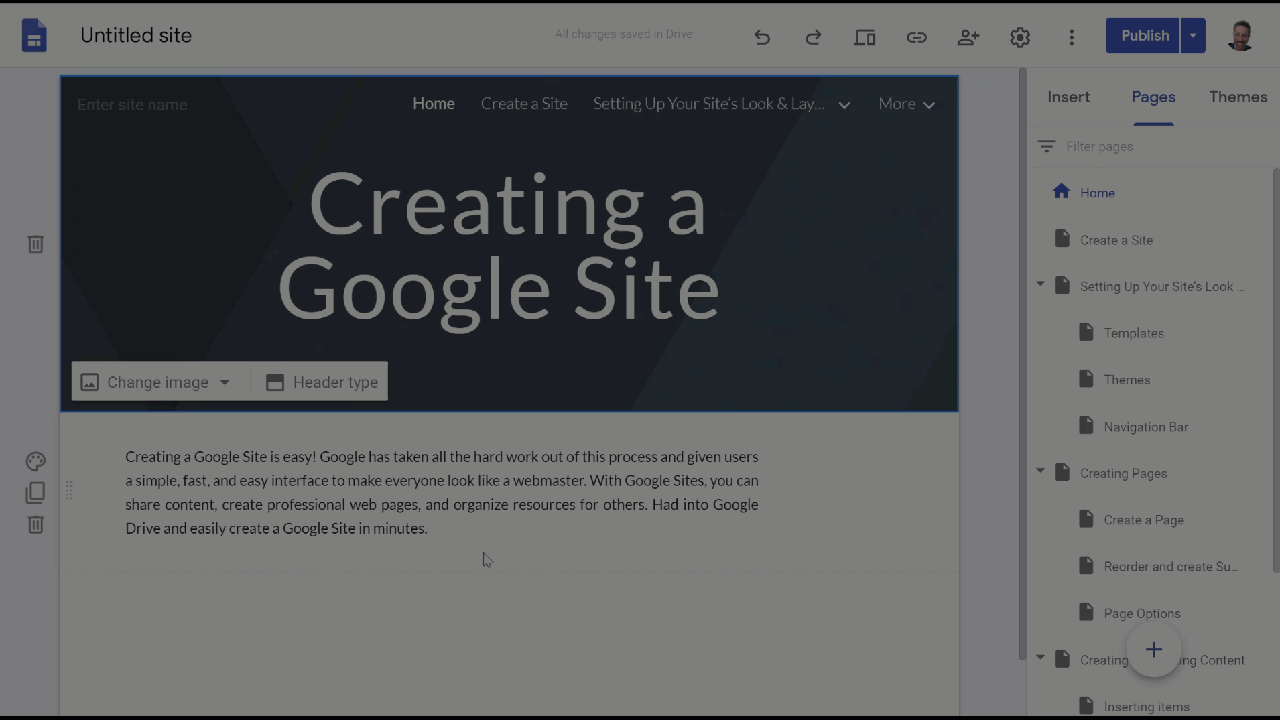Click the Filter pages icon

(1046, 146)
